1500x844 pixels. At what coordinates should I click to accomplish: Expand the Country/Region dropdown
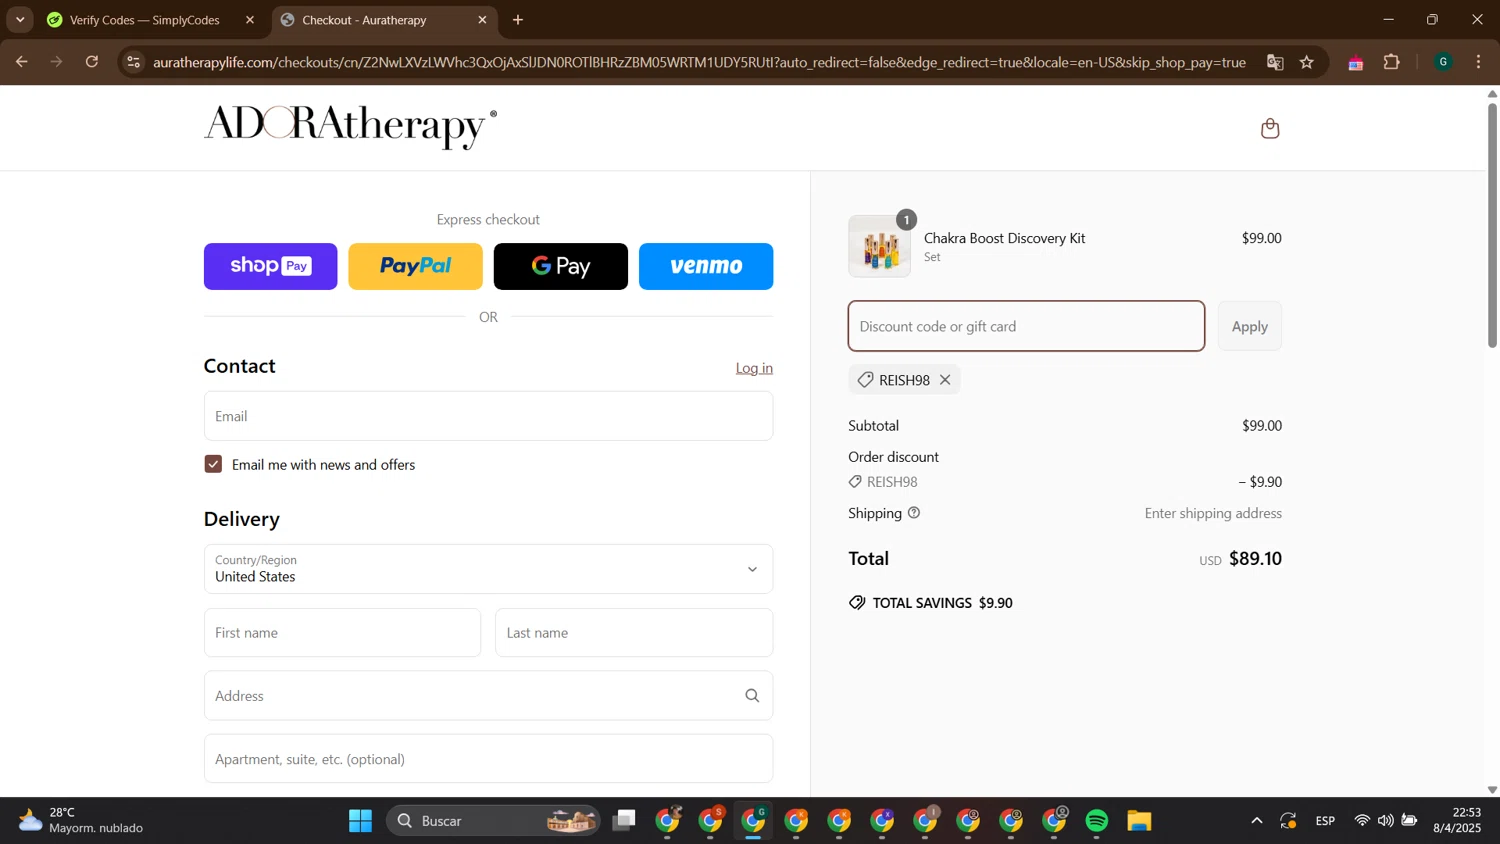[488, 569]
